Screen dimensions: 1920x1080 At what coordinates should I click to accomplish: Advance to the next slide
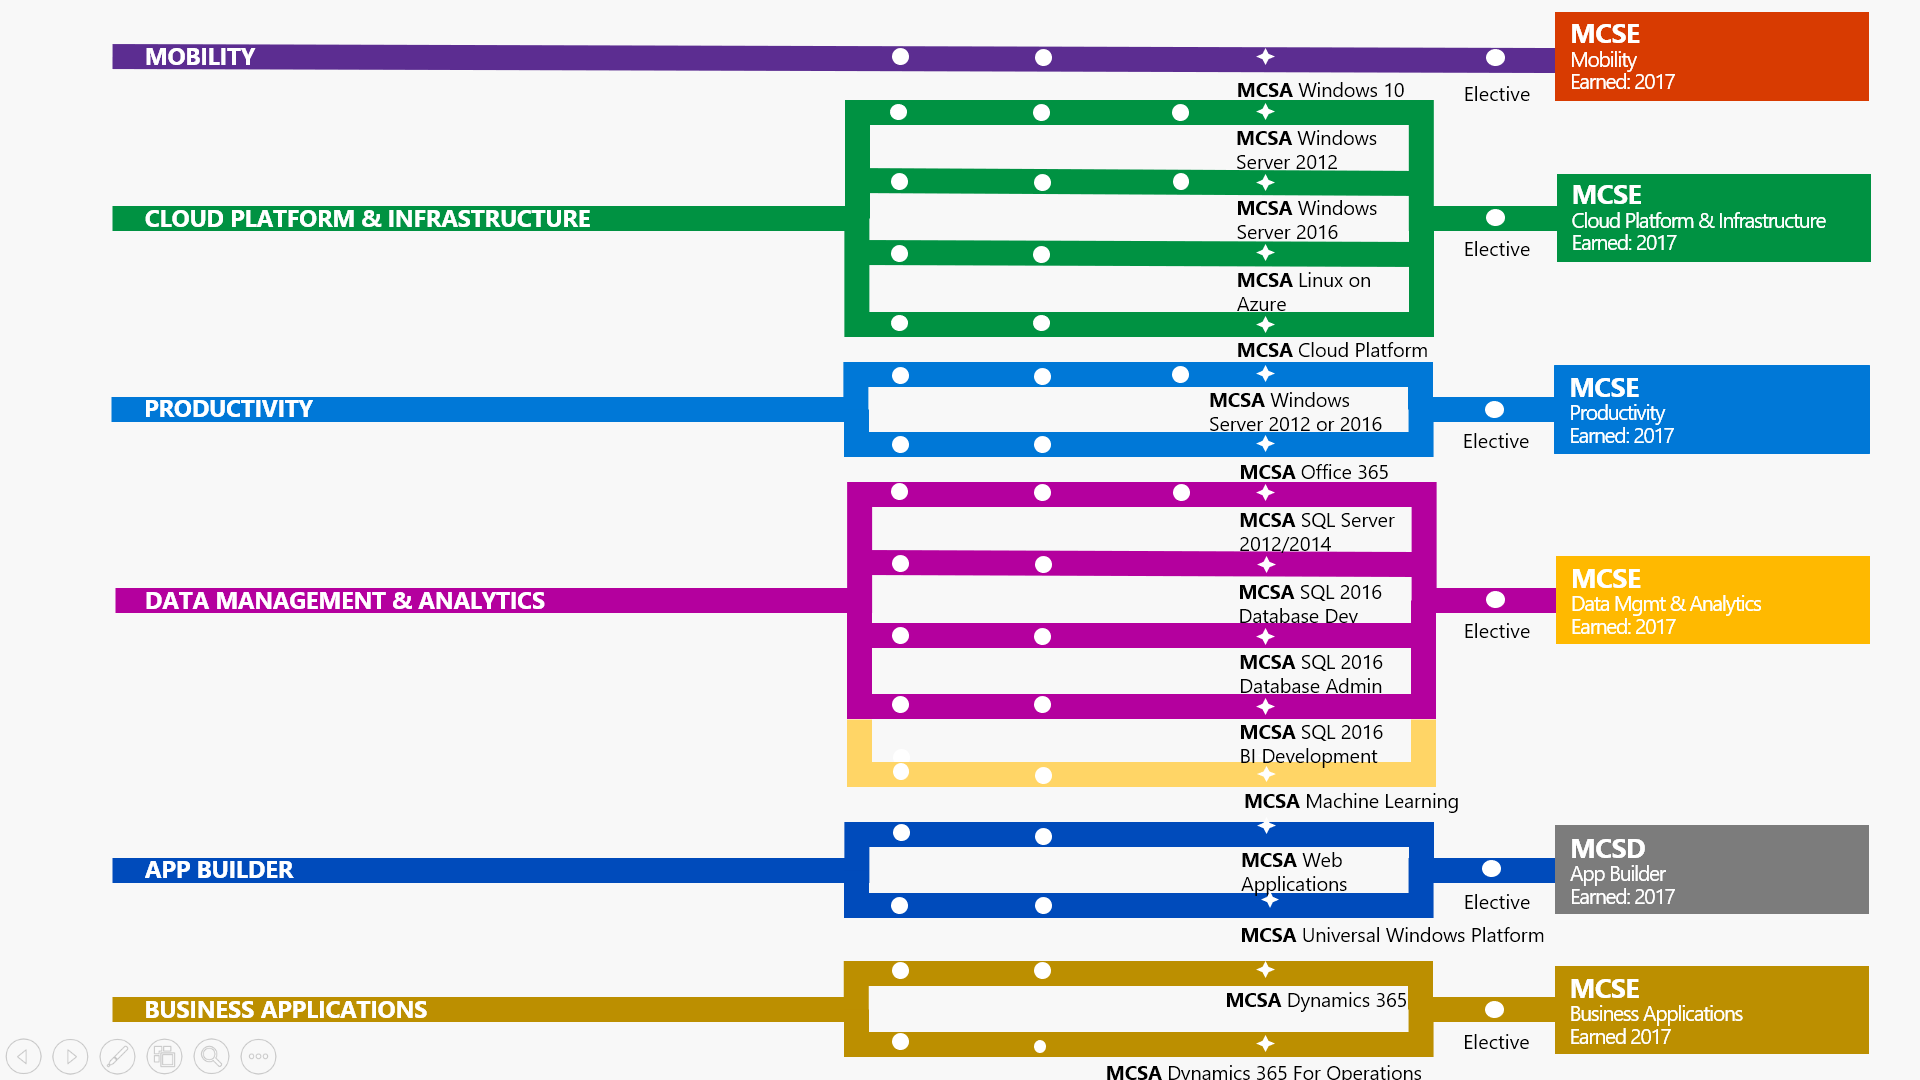70,1056
